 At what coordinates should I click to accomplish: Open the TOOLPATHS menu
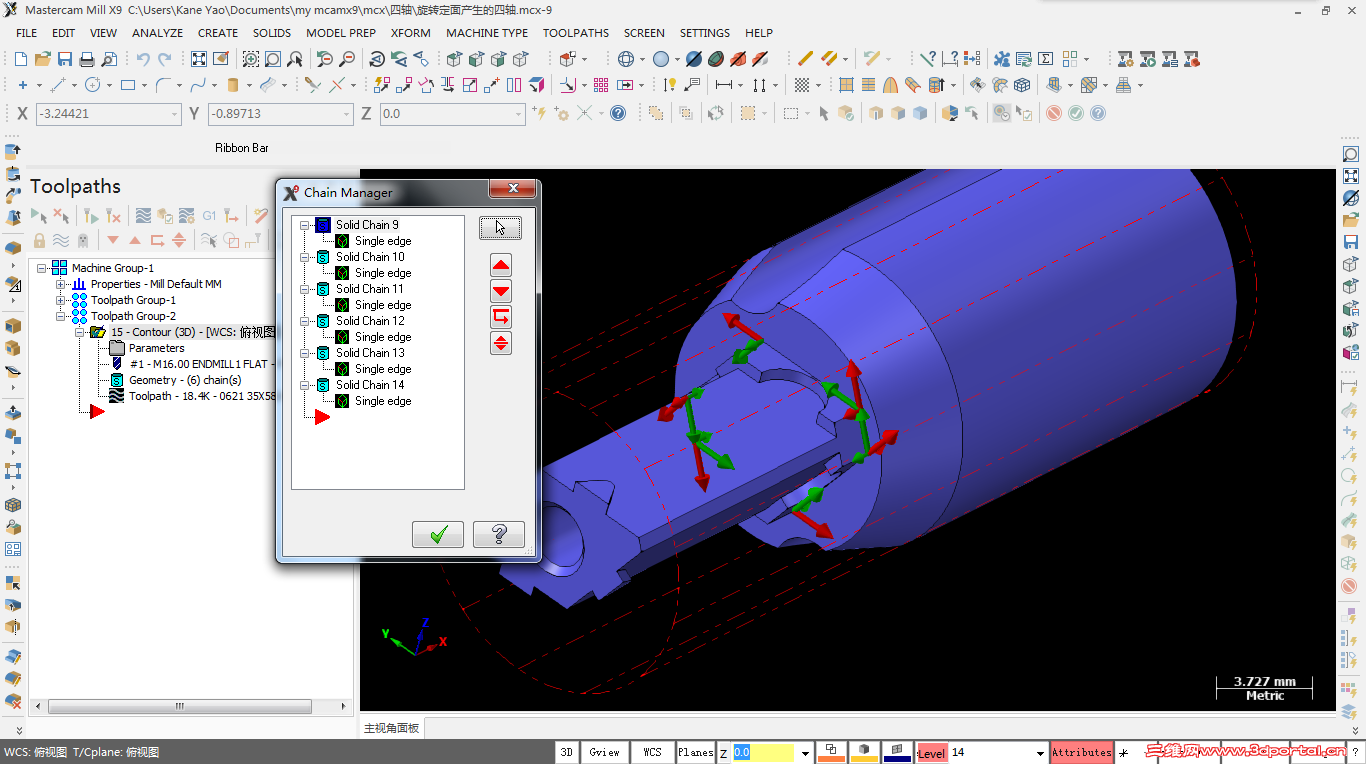pos(576,33)
